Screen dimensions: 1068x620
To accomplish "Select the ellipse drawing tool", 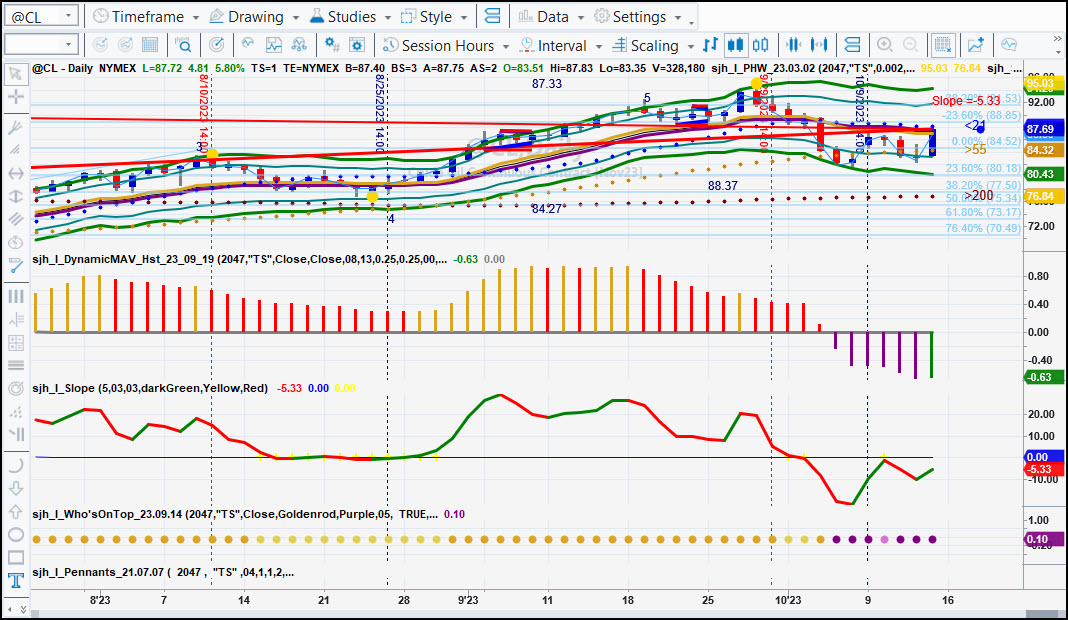I will click(x=15, y=534).
